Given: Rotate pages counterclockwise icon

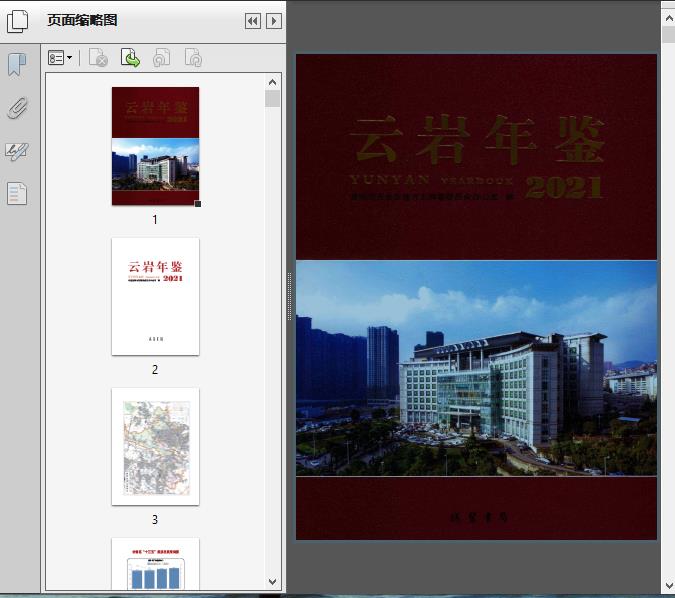Looking at the screenshot, I should pyautogui.click(x=162, y=58).
